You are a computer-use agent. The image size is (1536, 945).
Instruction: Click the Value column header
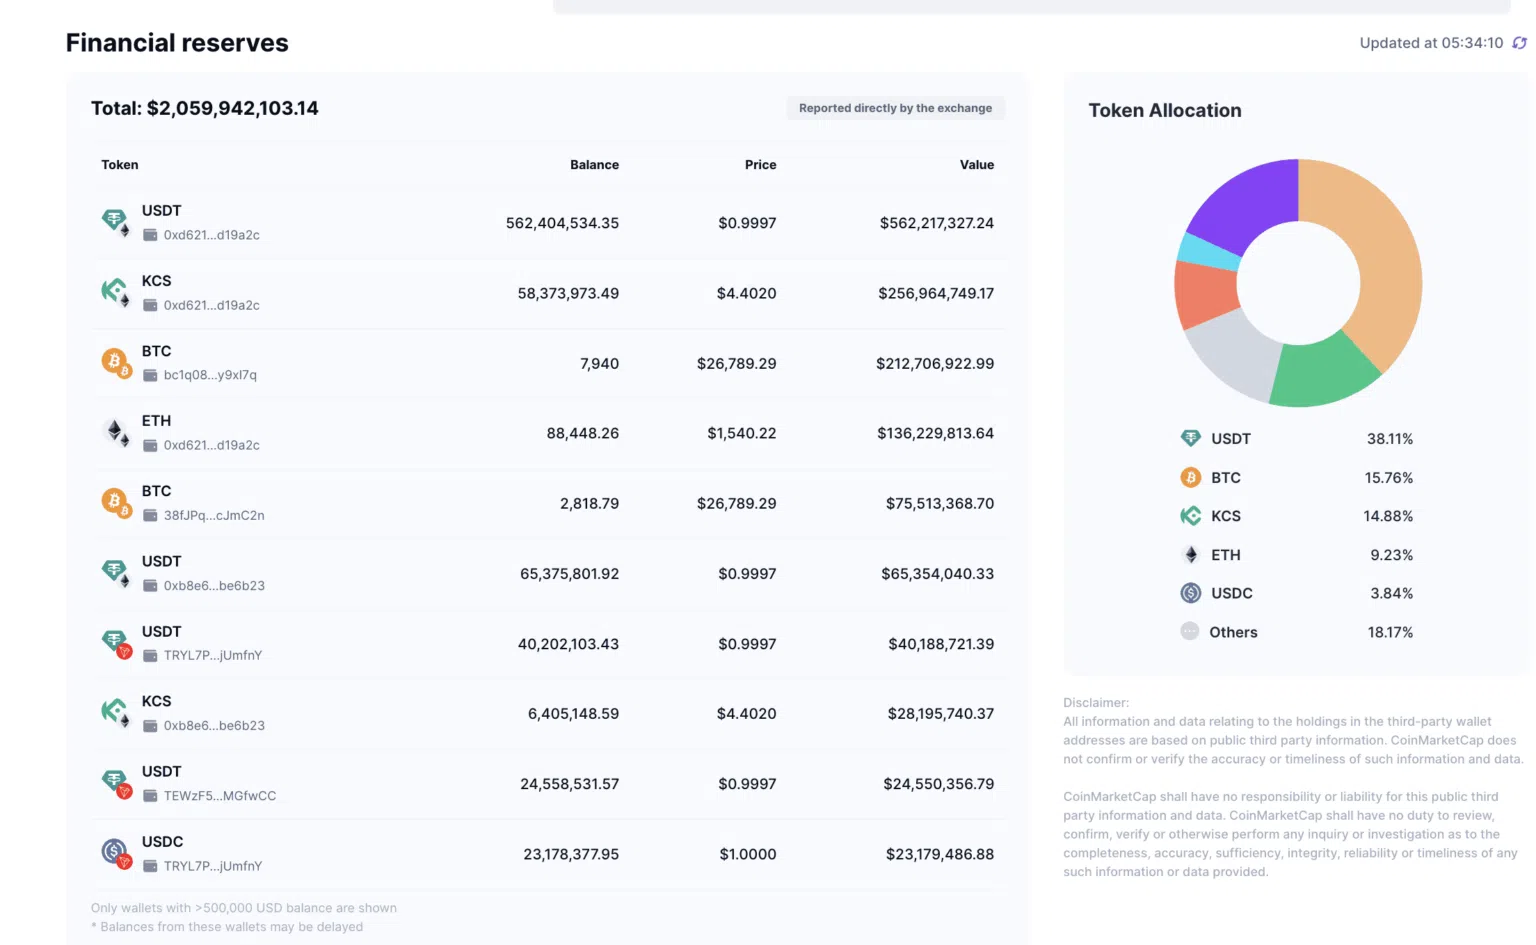pyautogui.click(x=976, y=165)
